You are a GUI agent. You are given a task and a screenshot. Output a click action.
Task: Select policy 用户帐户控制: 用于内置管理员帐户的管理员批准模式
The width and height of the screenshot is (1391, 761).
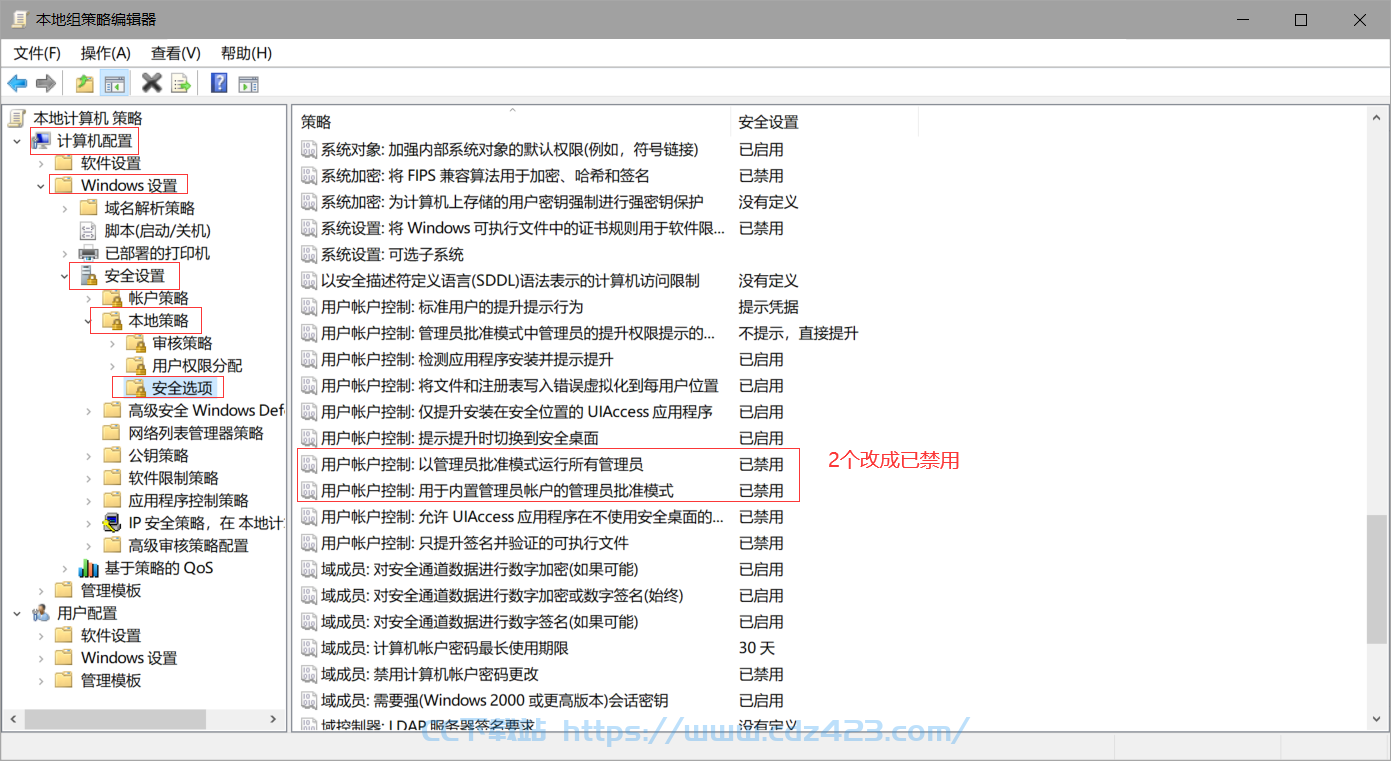[x=497, y=491]
